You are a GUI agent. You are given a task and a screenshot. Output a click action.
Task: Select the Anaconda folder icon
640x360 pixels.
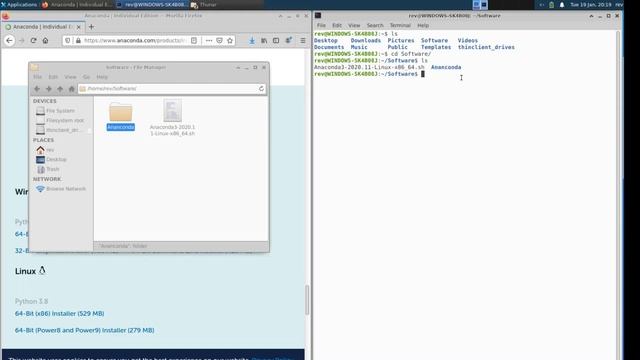[120, 112]
